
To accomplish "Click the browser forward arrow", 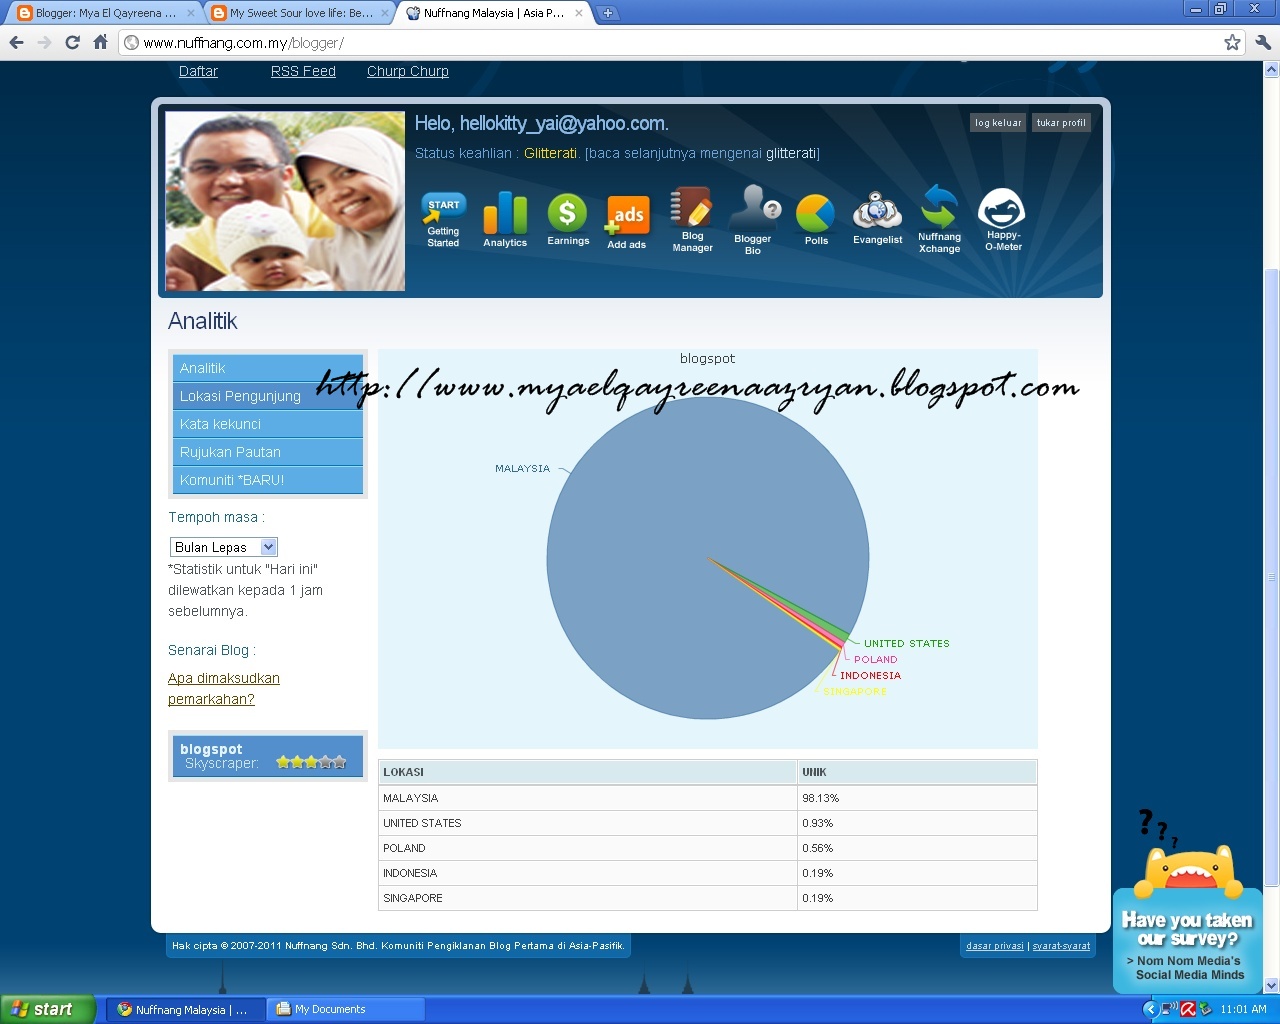I will (44, 42).
